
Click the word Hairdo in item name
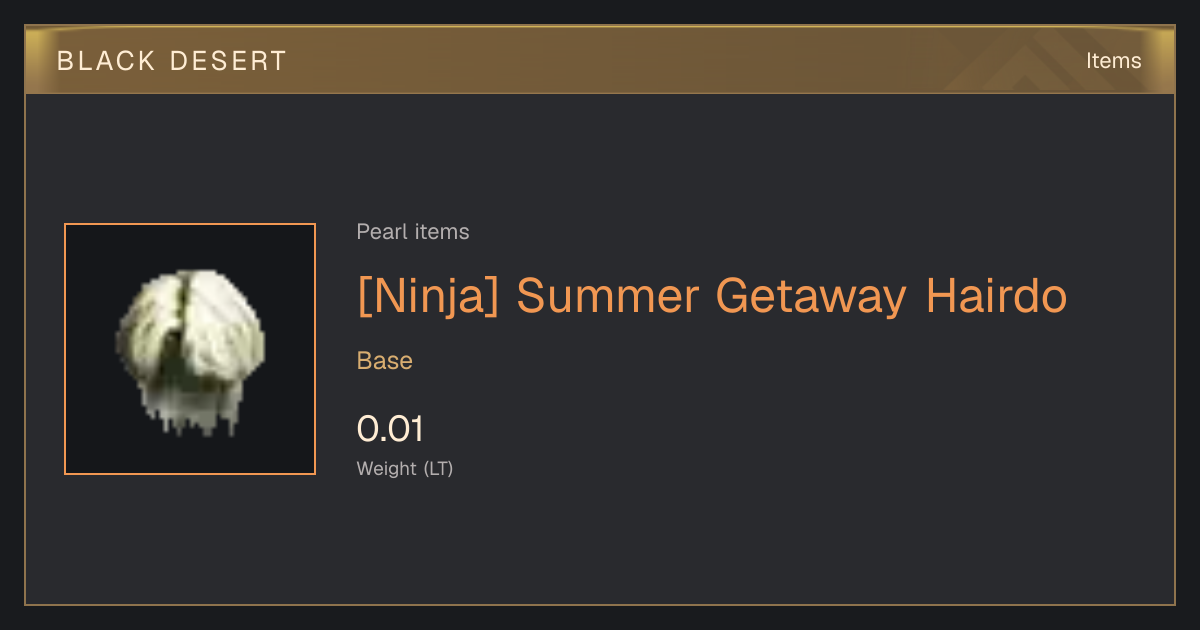click(x=996, y=297)
